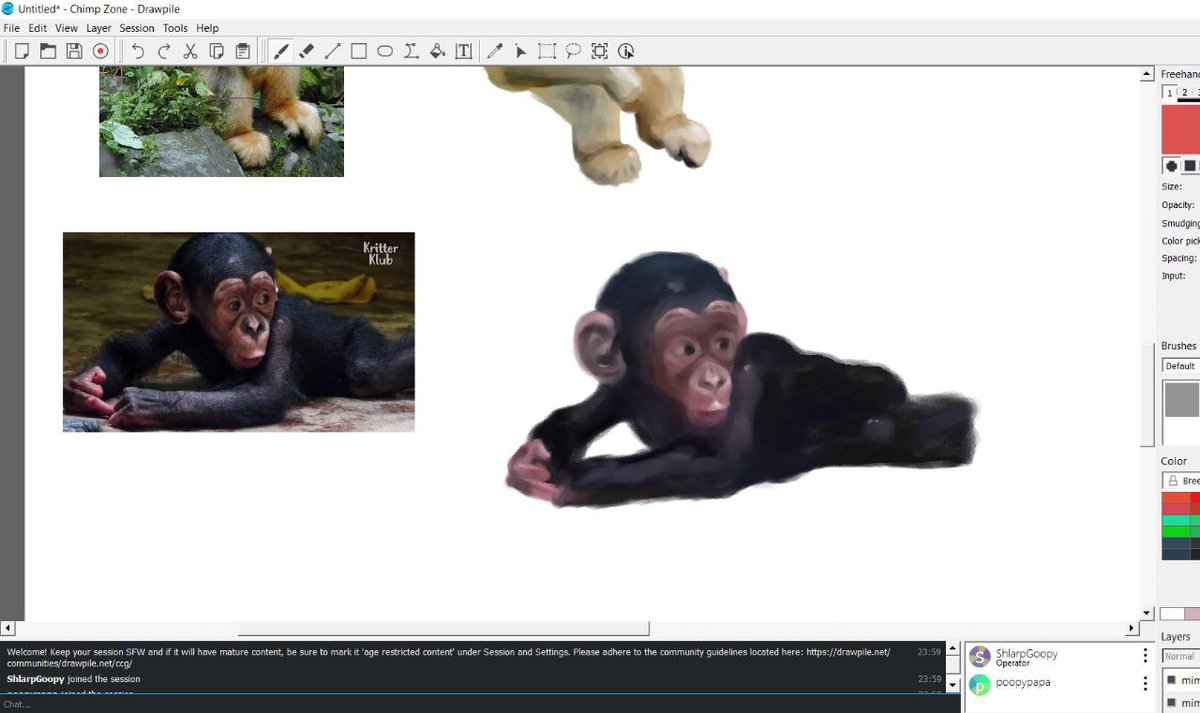
Task: Select the Laser pointer tool
Action: (520, 51)
